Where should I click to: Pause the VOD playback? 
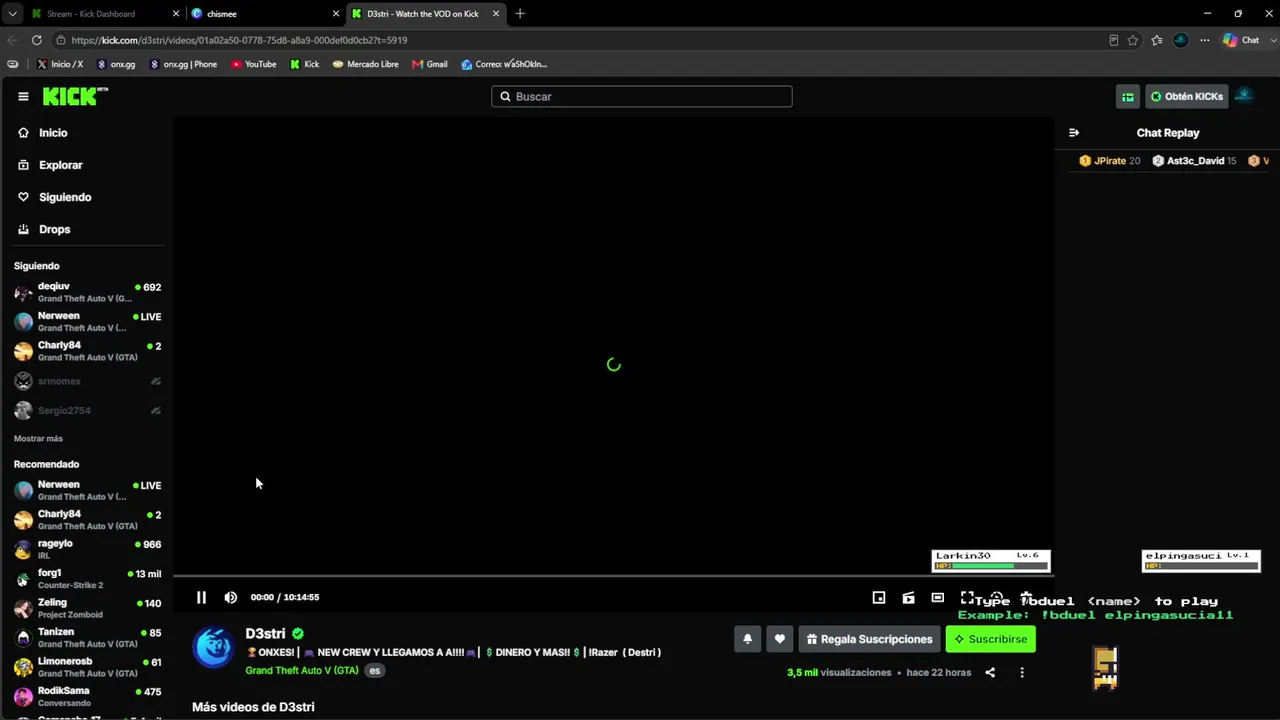coord(201,597)
